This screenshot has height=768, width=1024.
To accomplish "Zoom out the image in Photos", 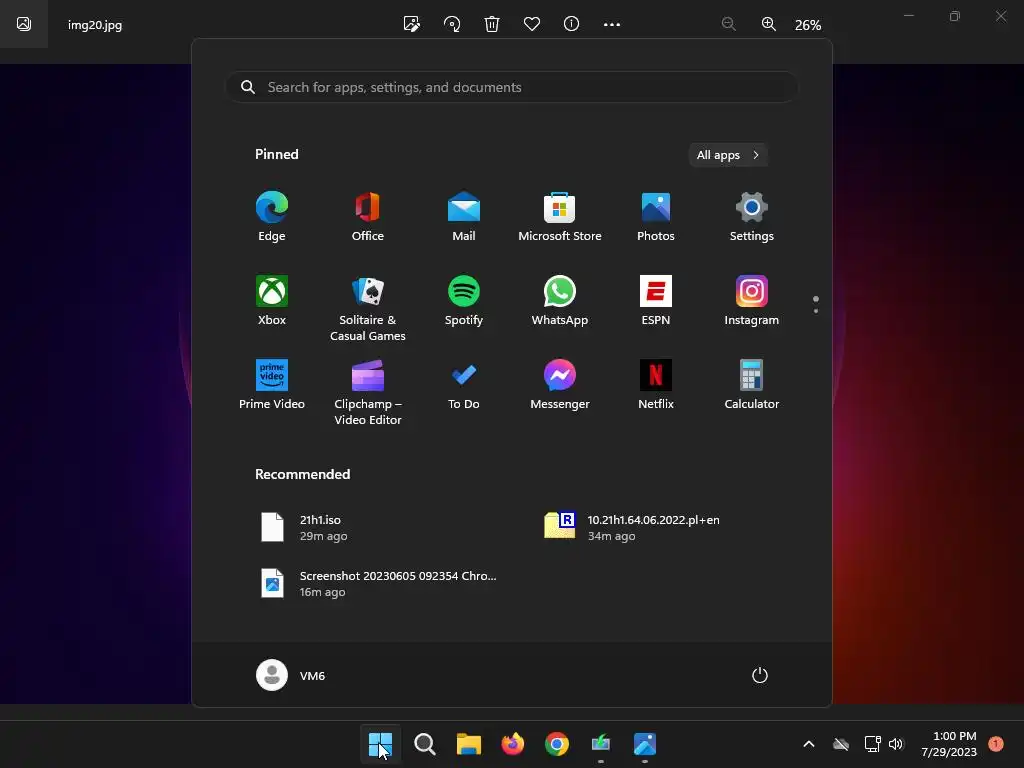I will (729, 24).
